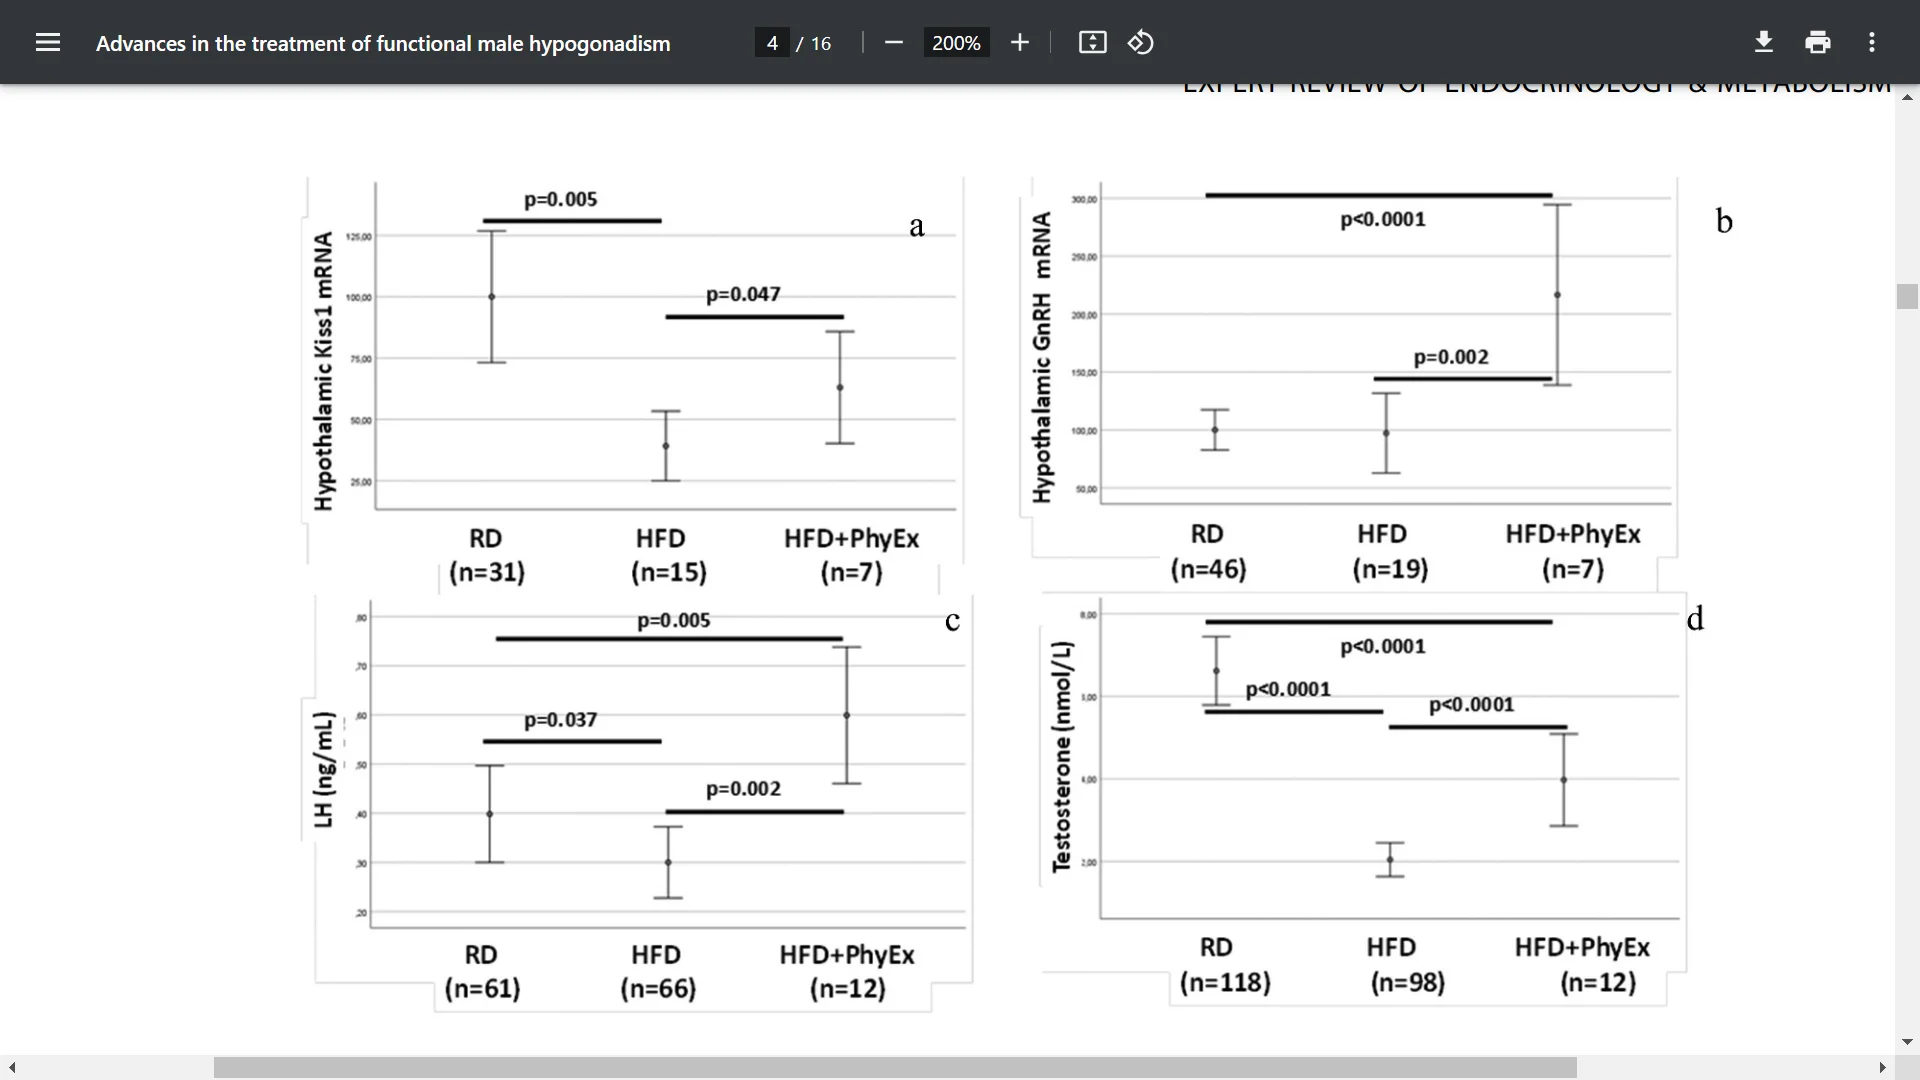This screenshot has height=1080, width=1920.
Task: Click the horizontal scrollbar thumb
Action: coord(895,1067)
